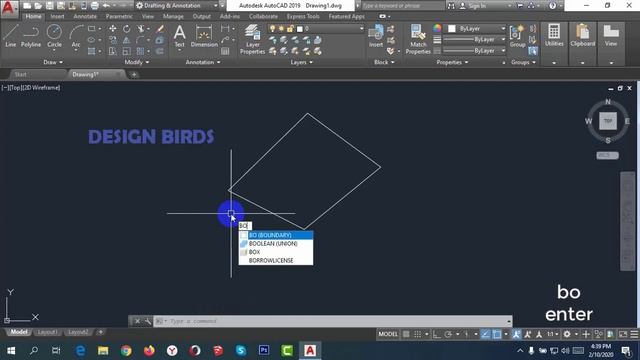The image size is (640, 360).
Task: Click the Rotate tool in Modify panel
Action: [x=127, y=29]
